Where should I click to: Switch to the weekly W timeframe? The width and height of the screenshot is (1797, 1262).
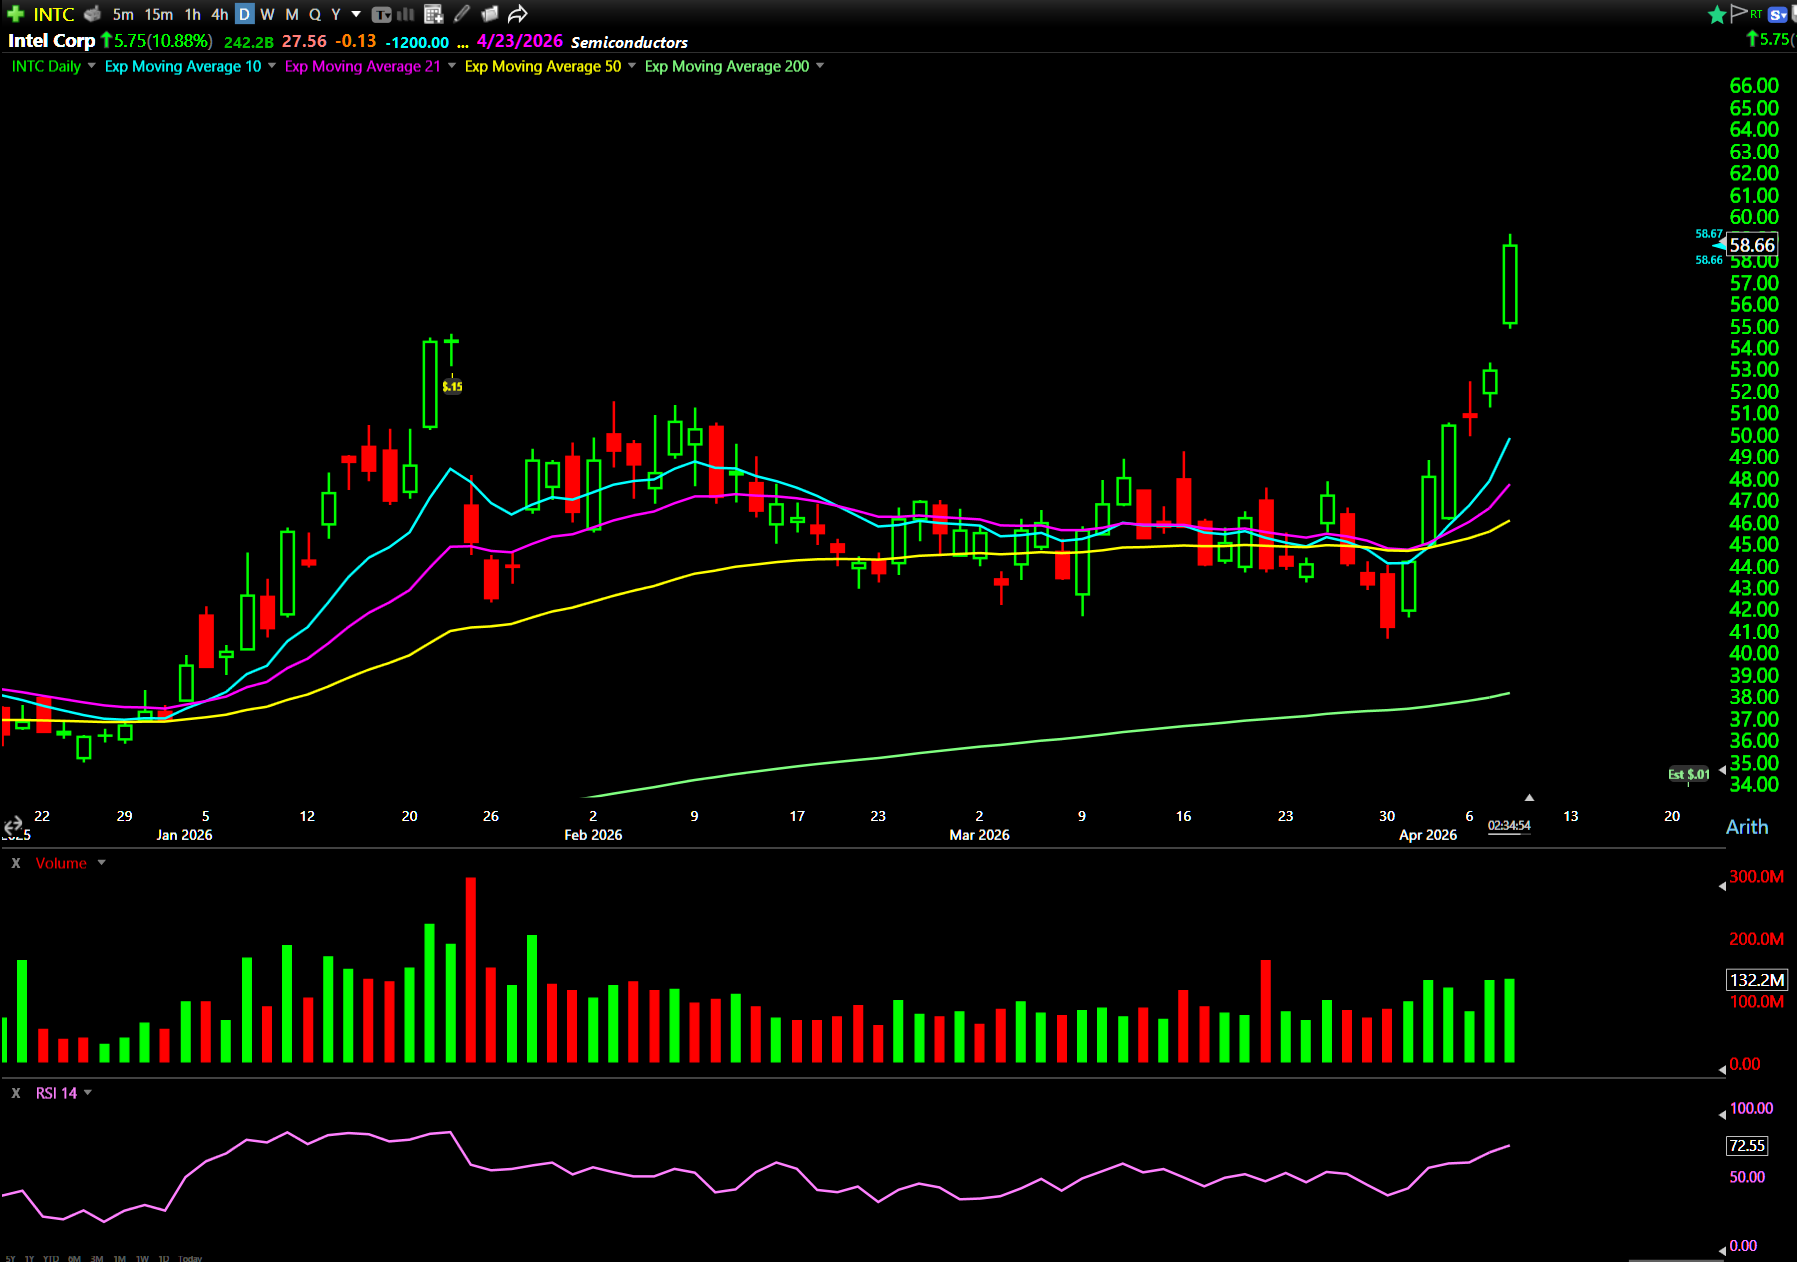(x=267, y=14)
